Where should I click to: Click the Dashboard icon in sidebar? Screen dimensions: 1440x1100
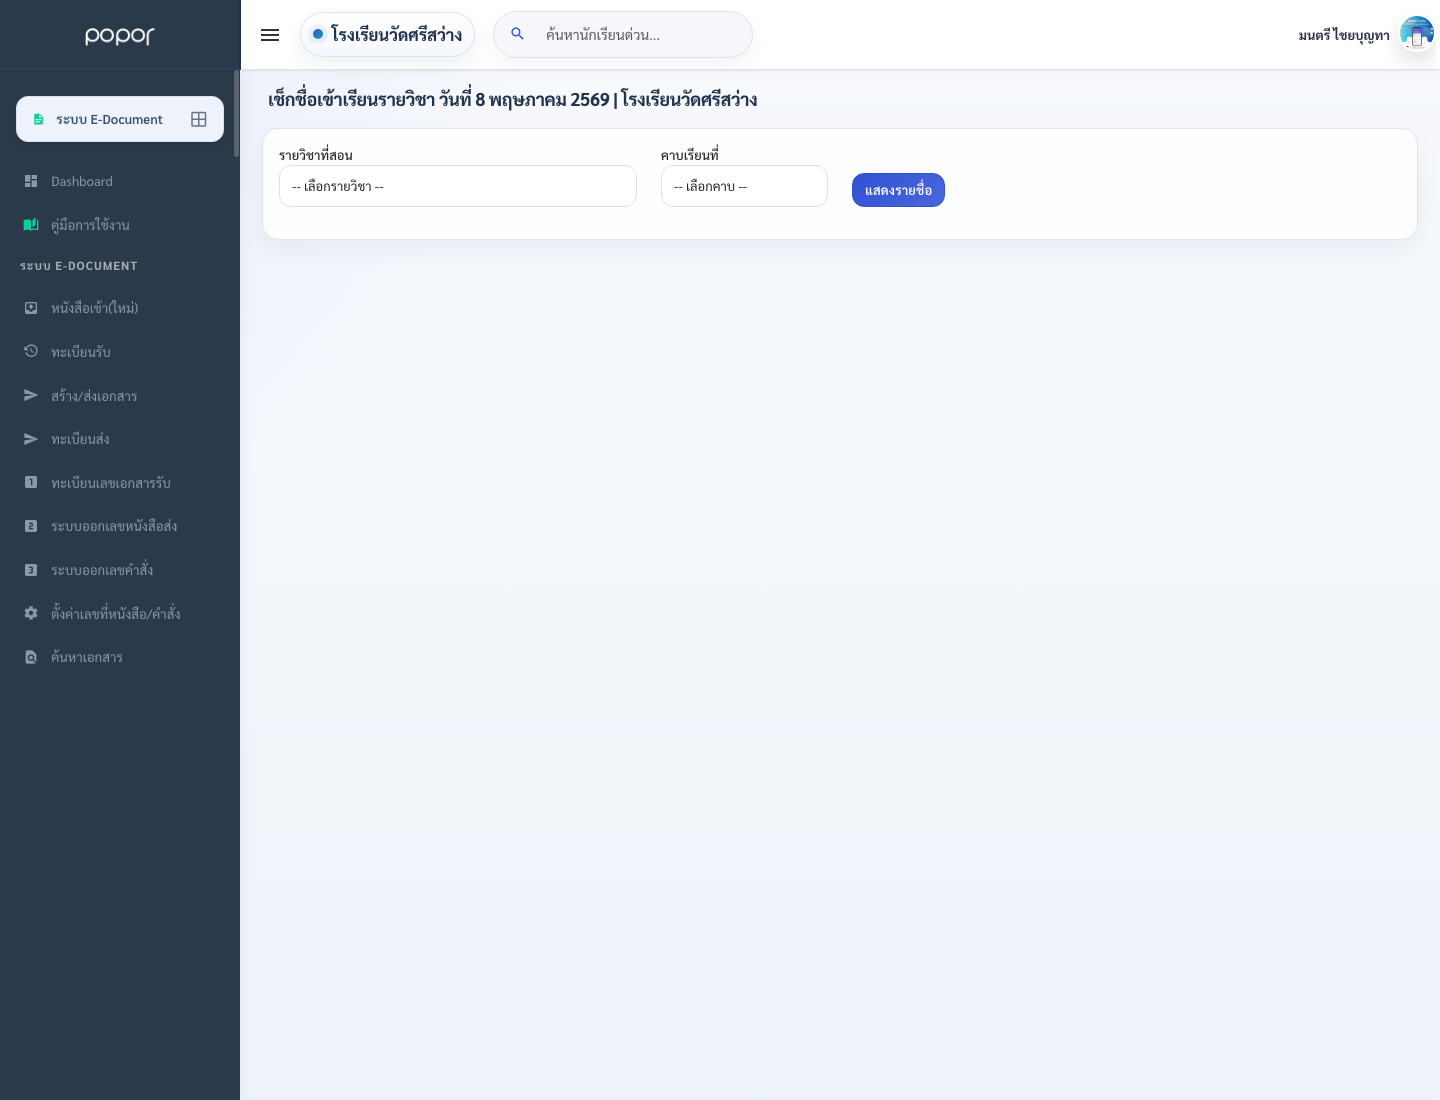[31, 181]
